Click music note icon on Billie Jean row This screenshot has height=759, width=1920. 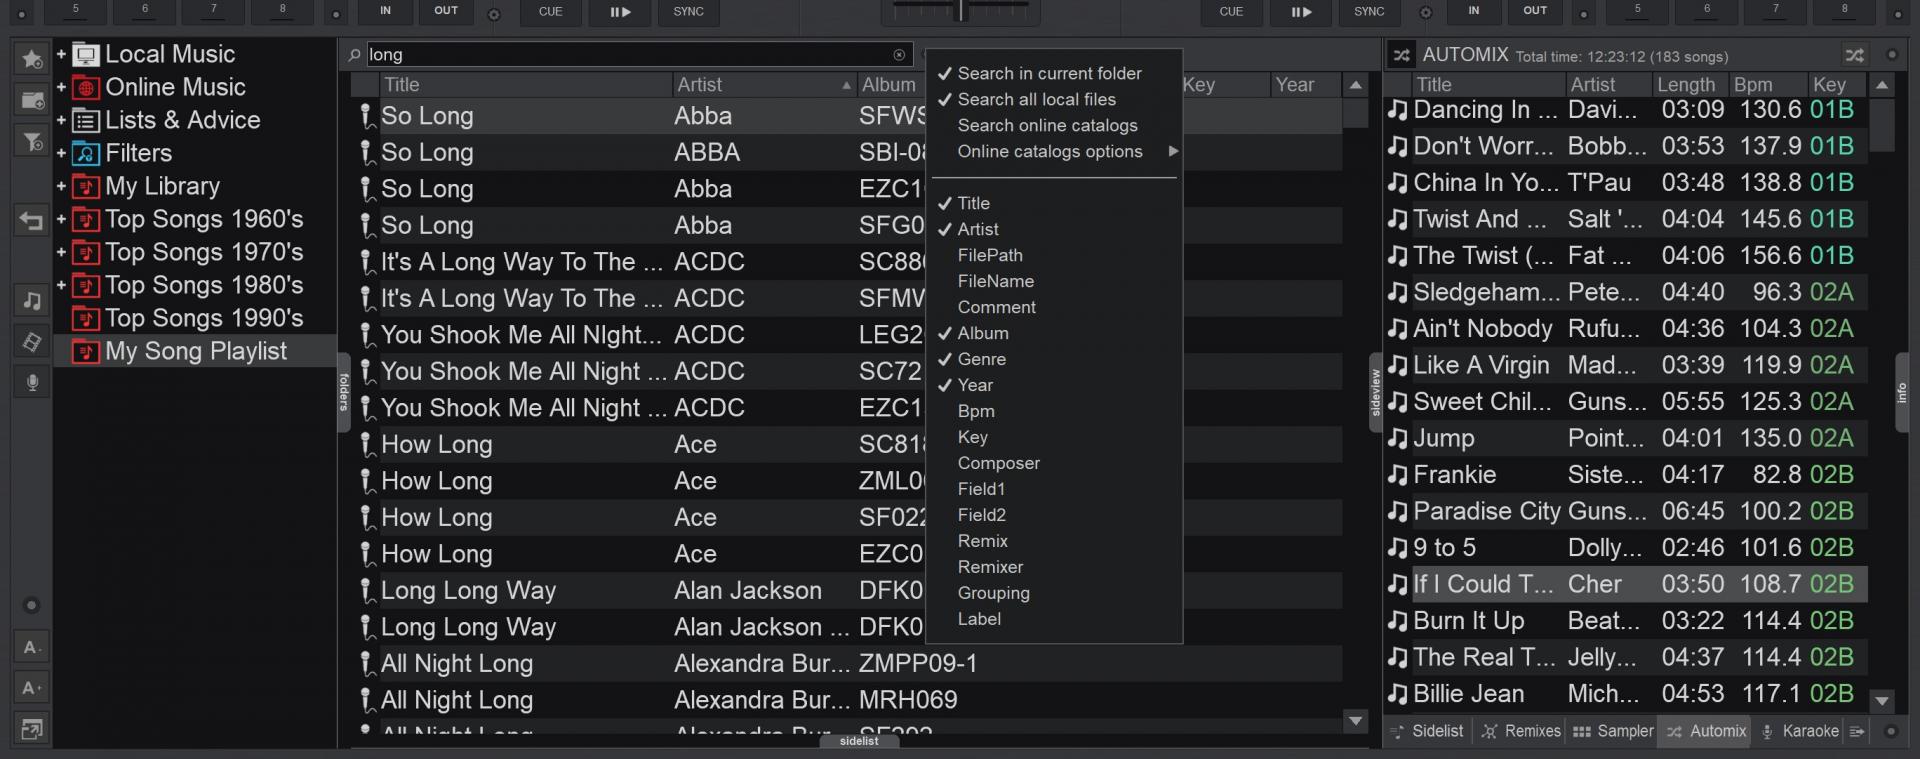pos(1398,694)
